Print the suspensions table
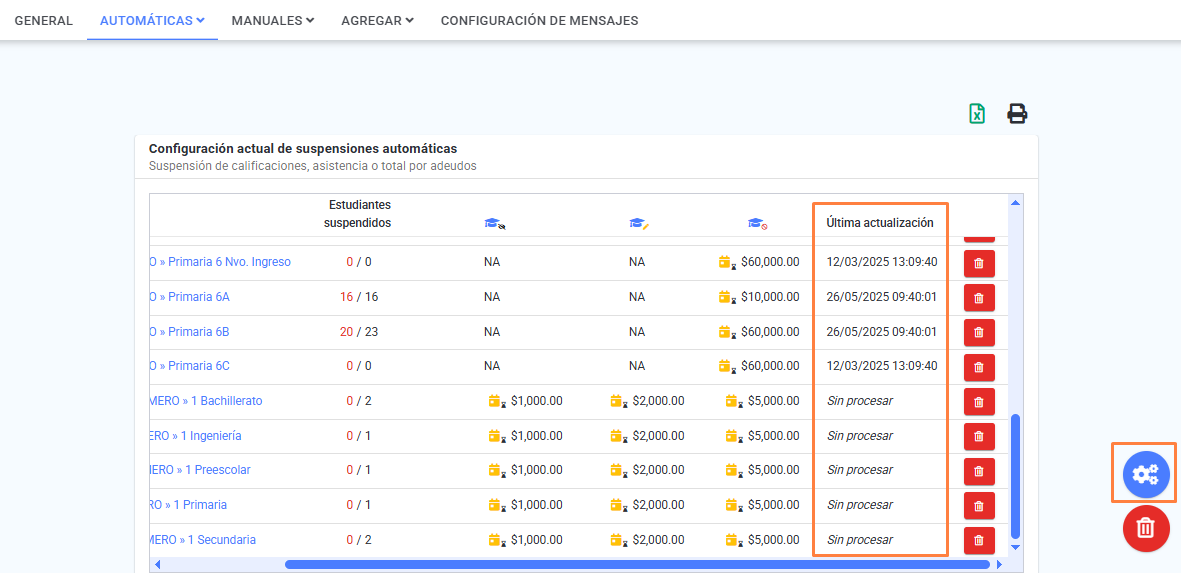This screenshot has width=1181, height=573. pyautogui.click(x=1018, y=114)
